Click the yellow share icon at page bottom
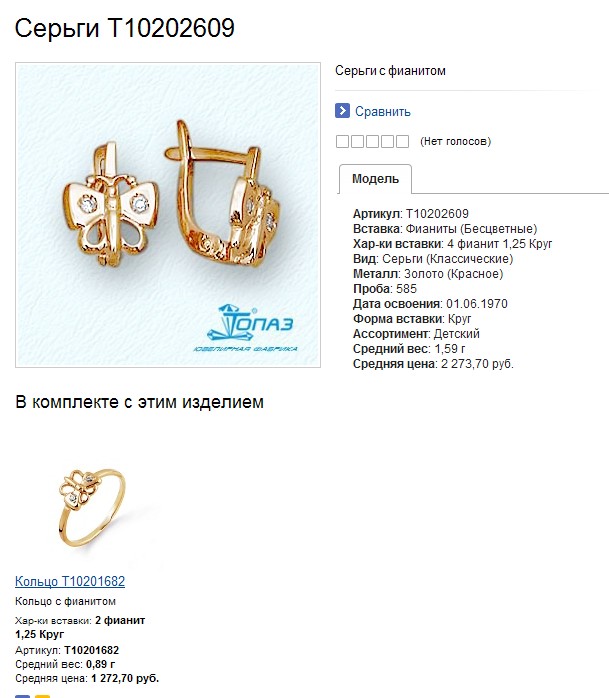The image size is (609, 698). [43, 696]
